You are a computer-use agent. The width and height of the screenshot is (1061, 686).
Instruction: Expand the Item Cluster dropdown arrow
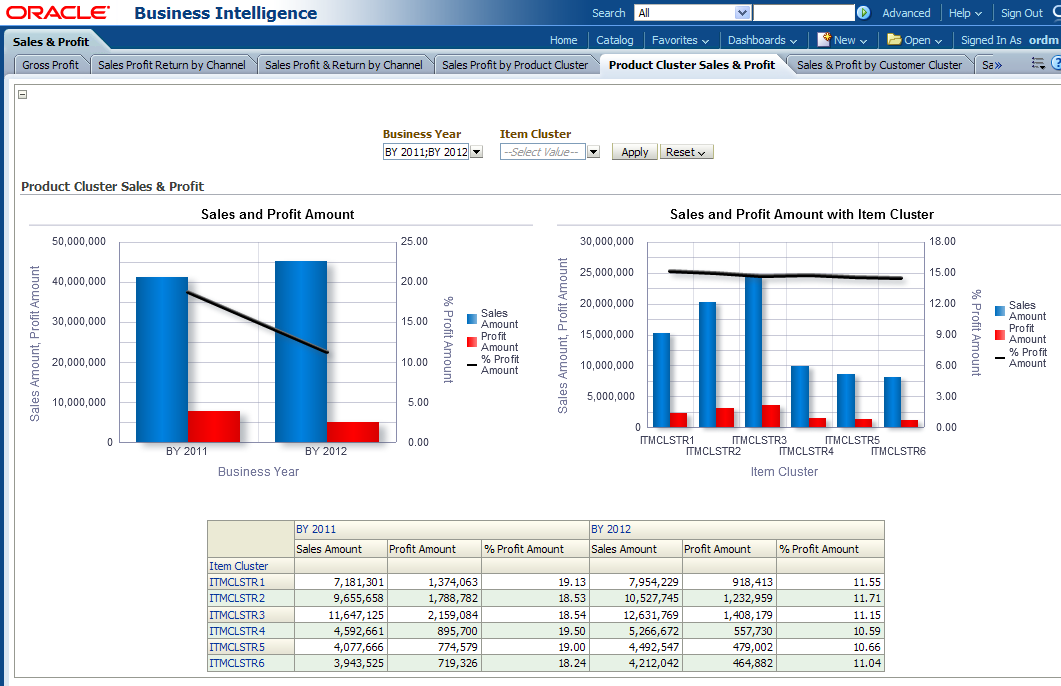point(593,152)
